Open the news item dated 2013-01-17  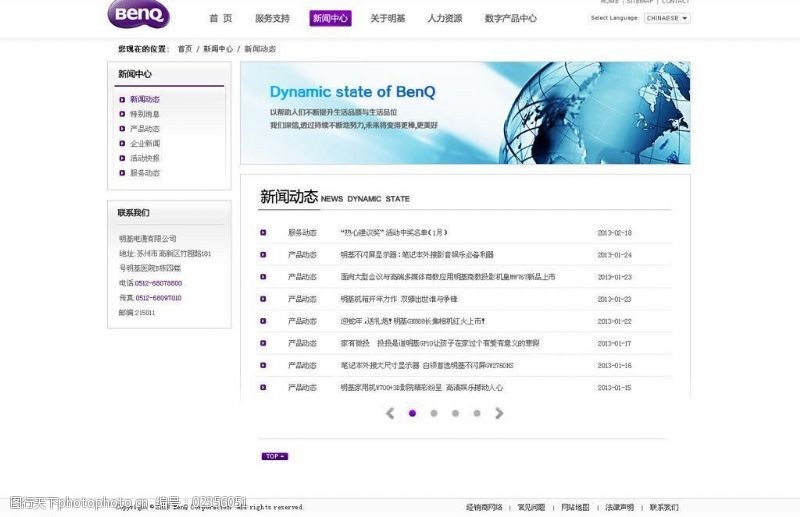[x=440, y=343]
